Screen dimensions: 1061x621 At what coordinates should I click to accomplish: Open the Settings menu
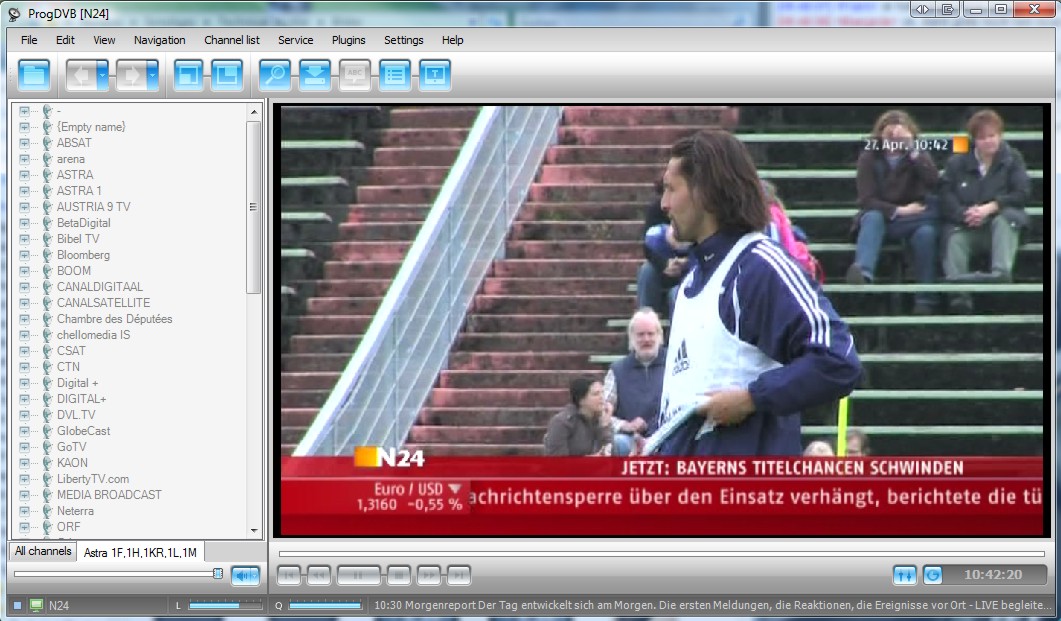(x=404, y=40)
